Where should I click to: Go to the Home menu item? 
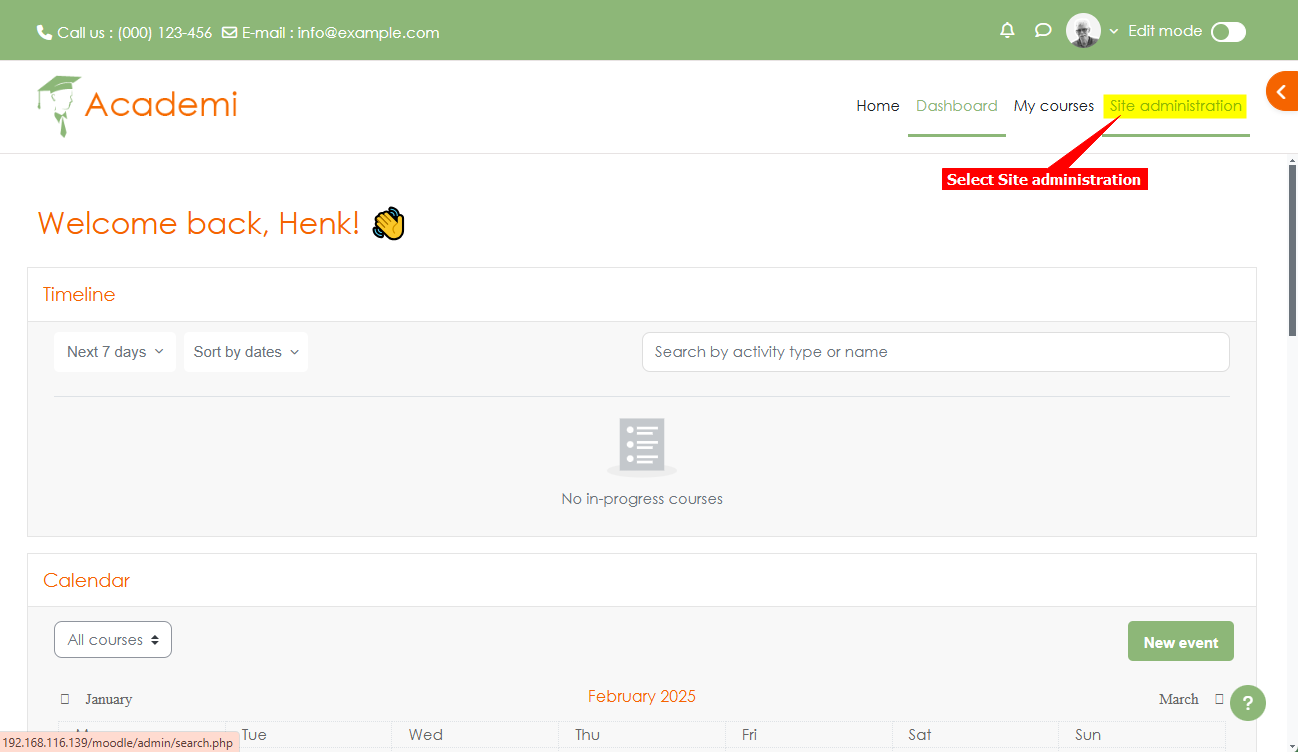[878, 106]
